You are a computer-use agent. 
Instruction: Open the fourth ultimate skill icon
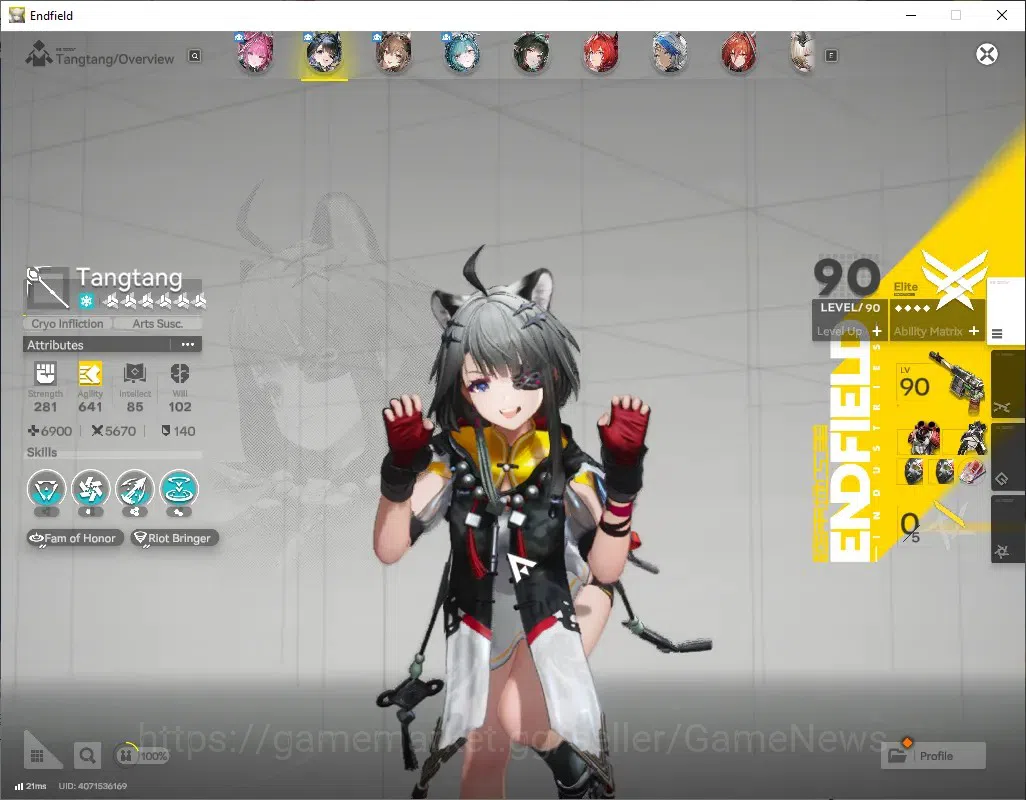[x=179, y=489]
